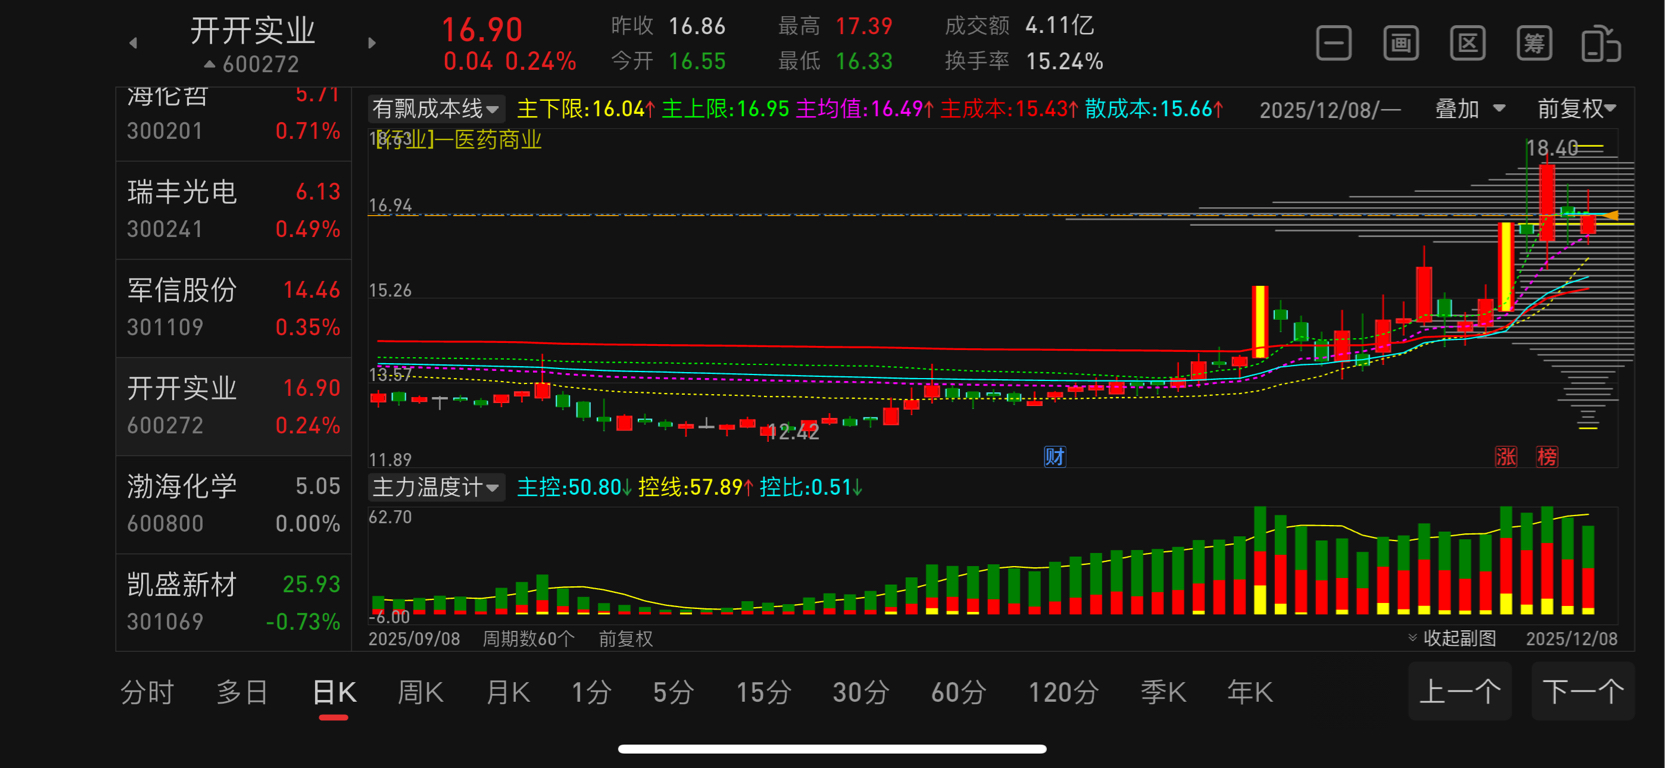Select 军信股份 in the stock list
The image size is (1665, 768).
click(234, 308)
